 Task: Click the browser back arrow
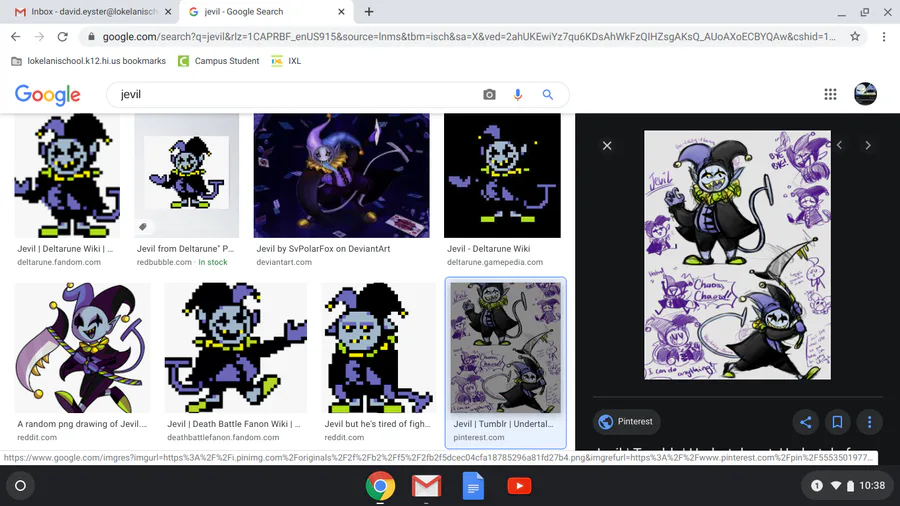15,37
